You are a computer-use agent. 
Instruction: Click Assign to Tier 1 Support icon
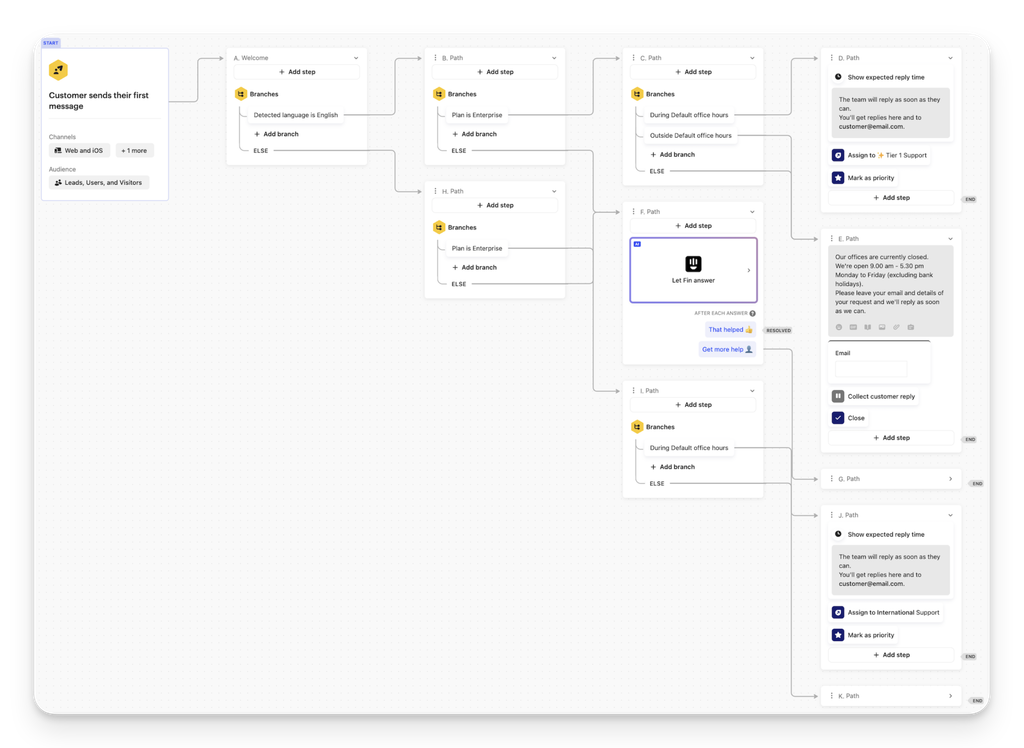838,155
